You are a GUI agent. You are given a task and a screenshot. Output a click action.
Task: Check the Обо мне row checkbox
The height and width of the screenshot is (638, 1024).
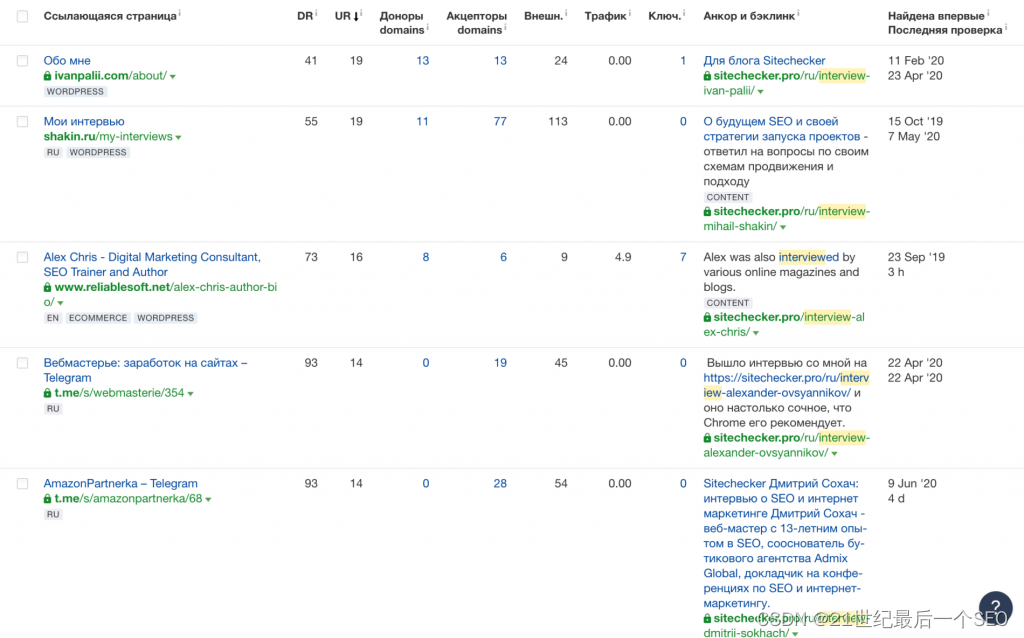22,61
